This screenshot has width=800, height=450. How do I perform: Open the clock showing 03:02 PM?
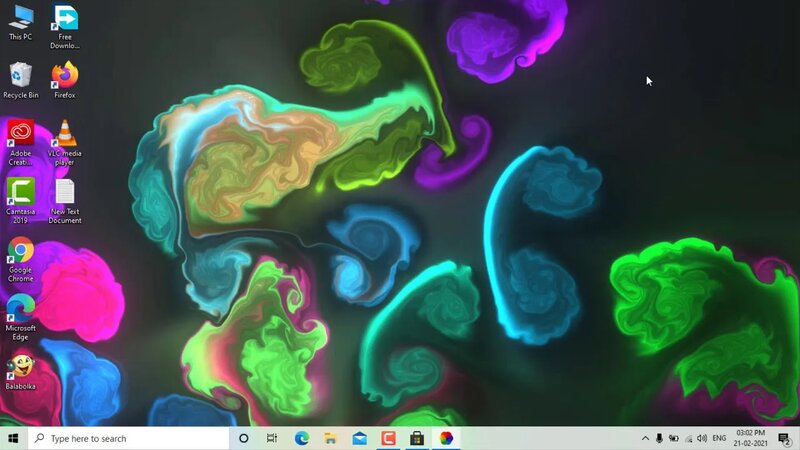(751, 438)
